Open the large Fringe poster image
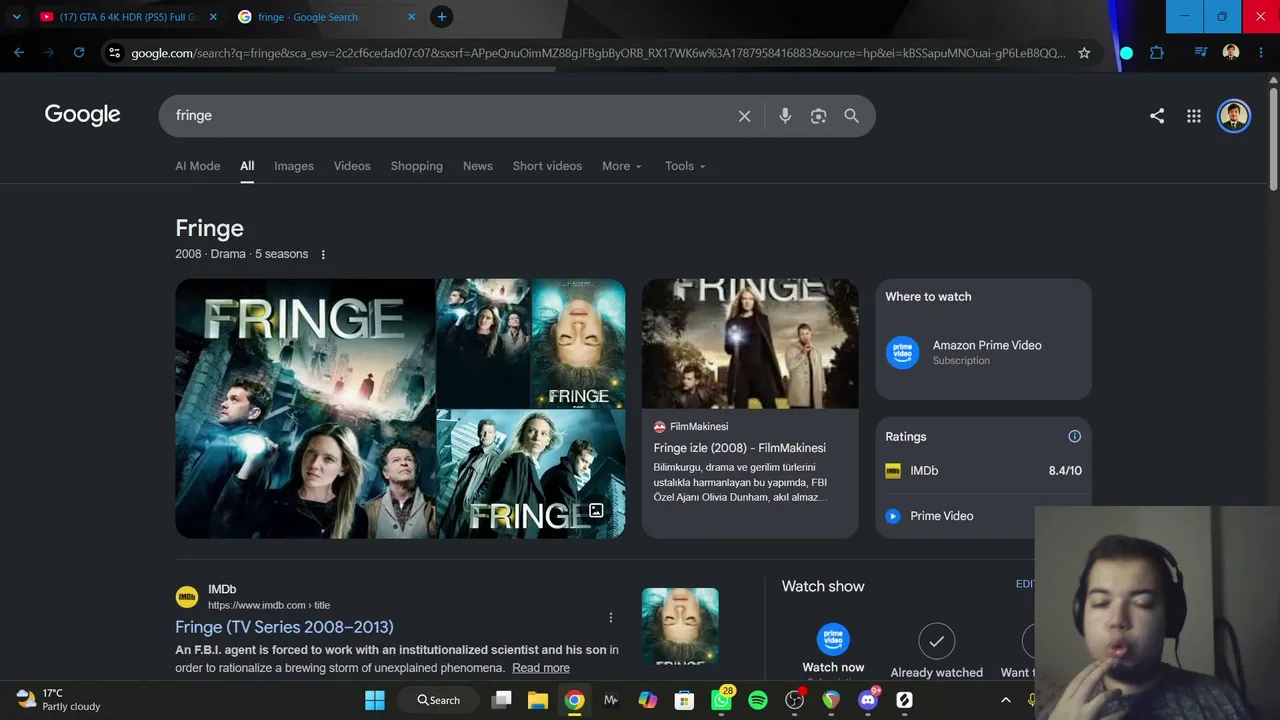The image size is (1280, 720). [x=305, y=408]
